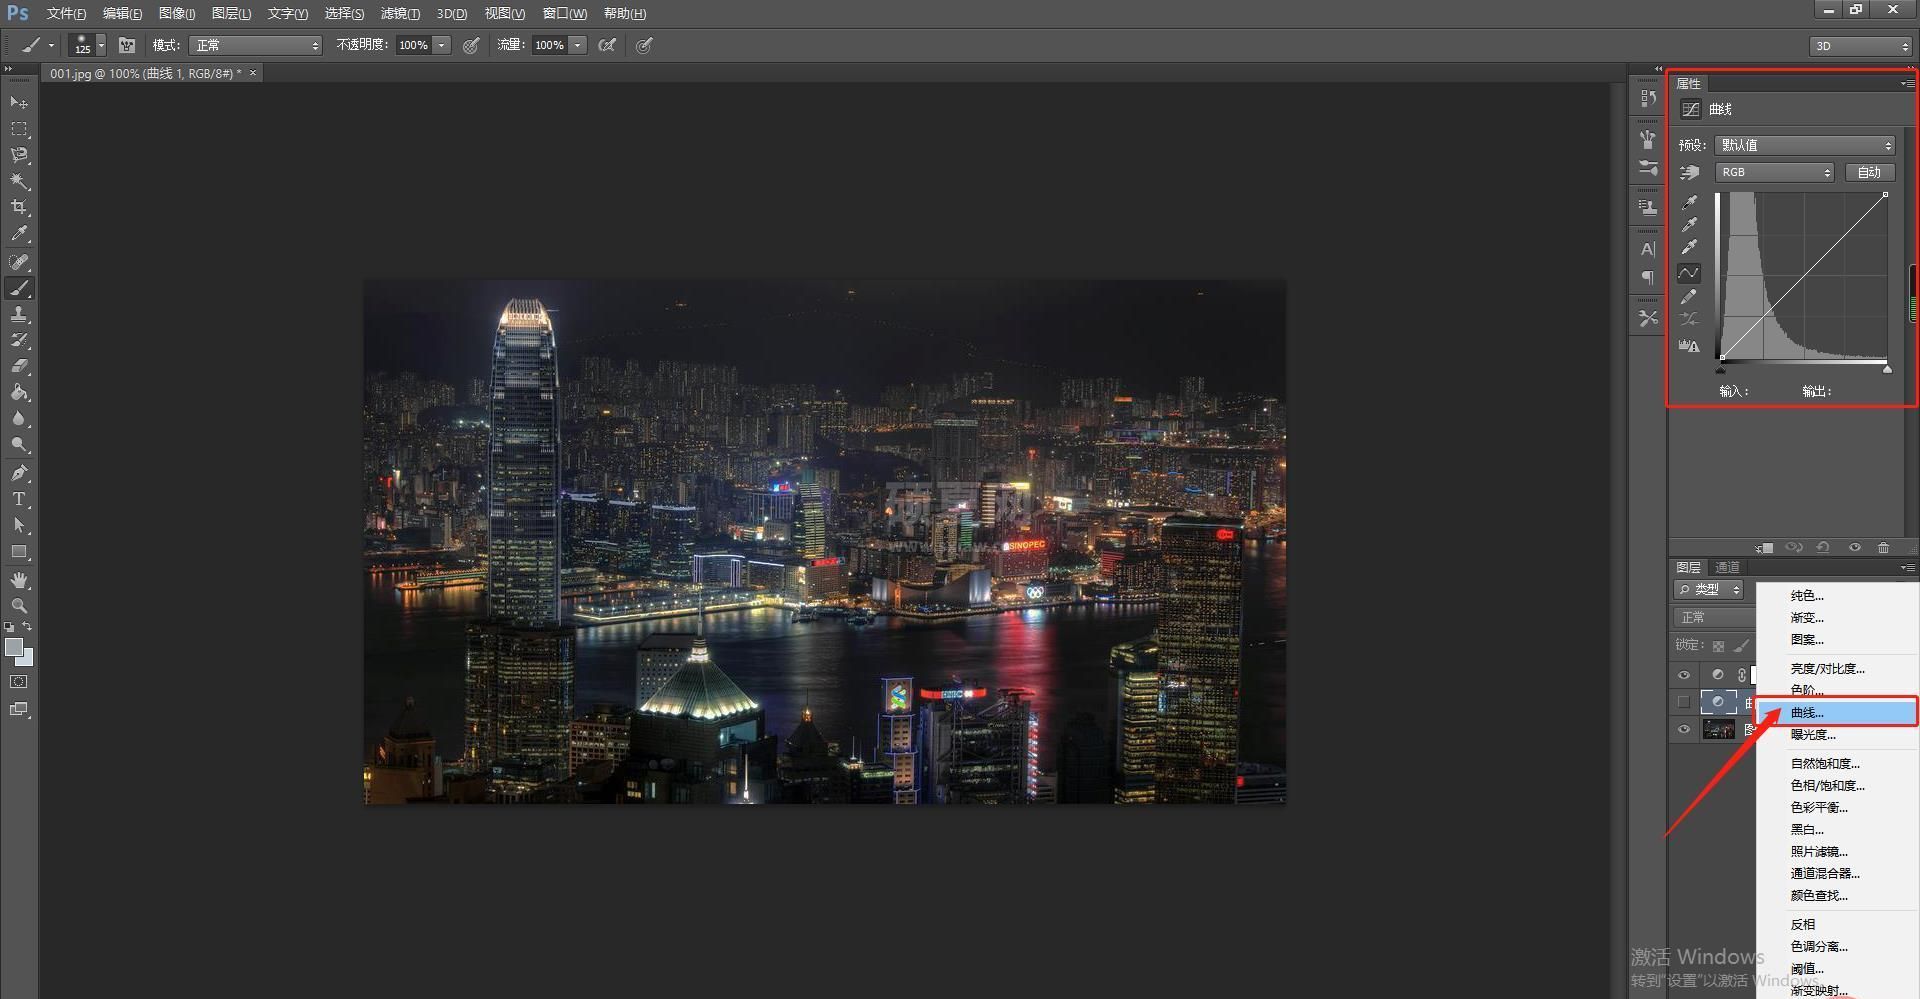
Task: Open the 滤镜(T) menu
Action: pyautogui.click(x=400, y=13)
